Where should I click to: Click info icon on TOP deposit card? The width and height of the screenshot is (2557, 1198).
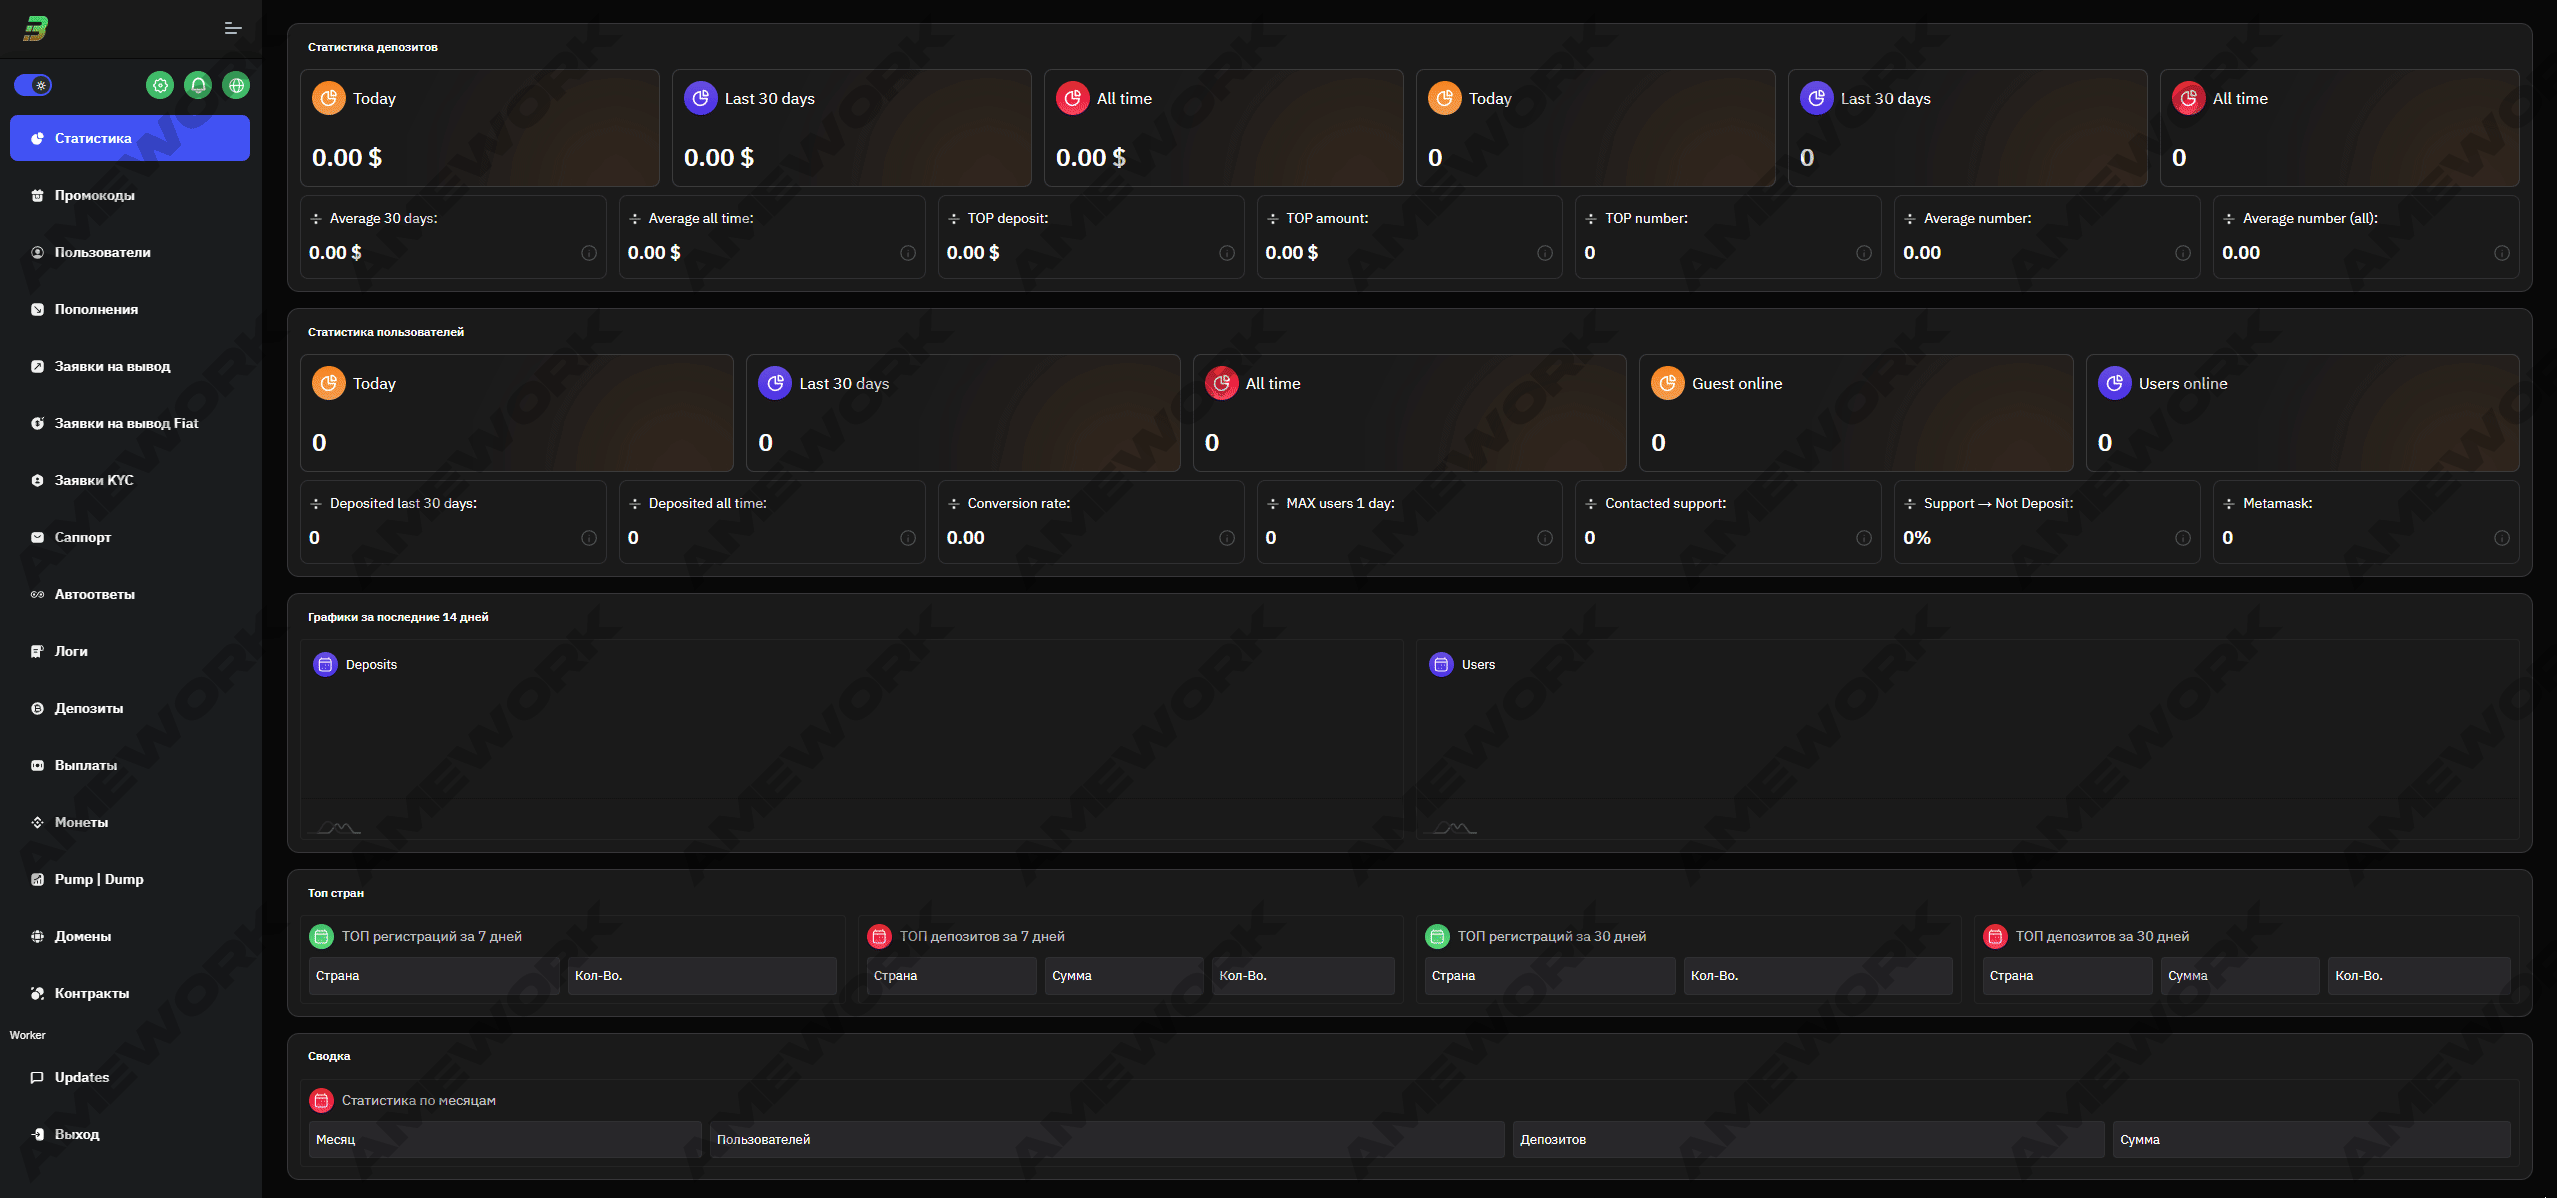(x=1226, y=253)
